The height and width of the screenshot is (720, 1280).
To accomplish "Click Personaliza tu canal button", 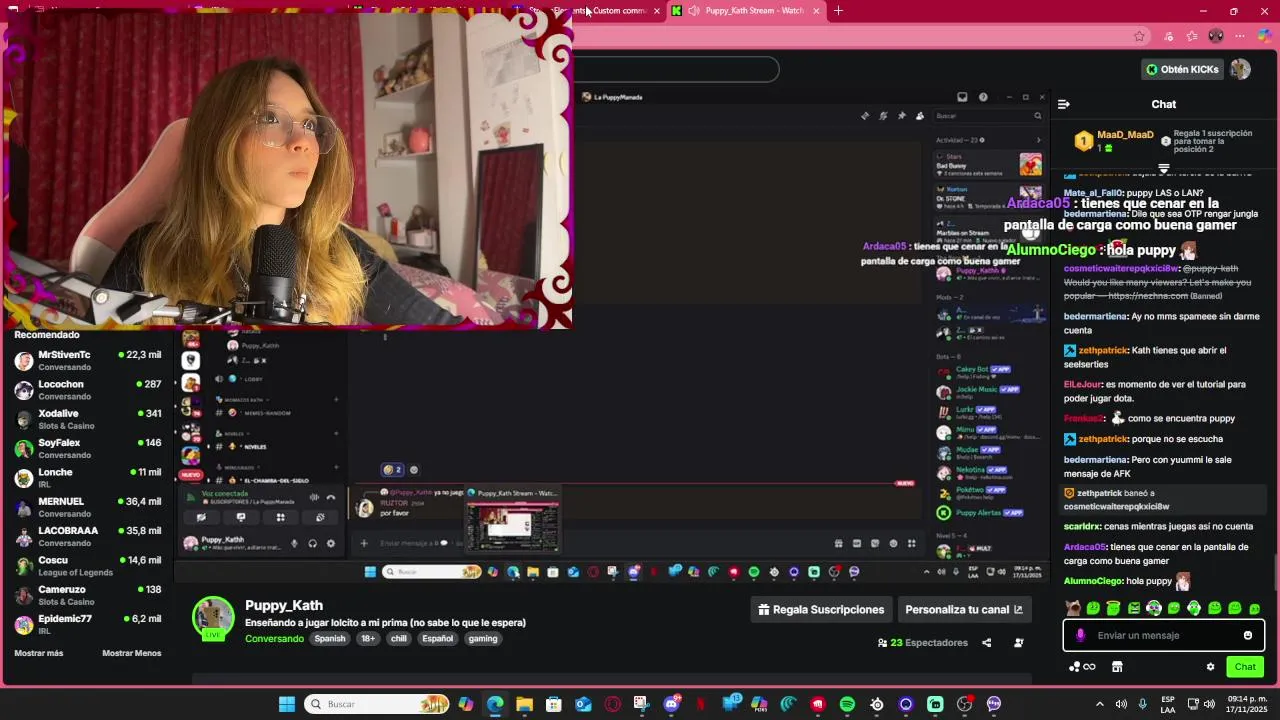I will pos(964,609).
